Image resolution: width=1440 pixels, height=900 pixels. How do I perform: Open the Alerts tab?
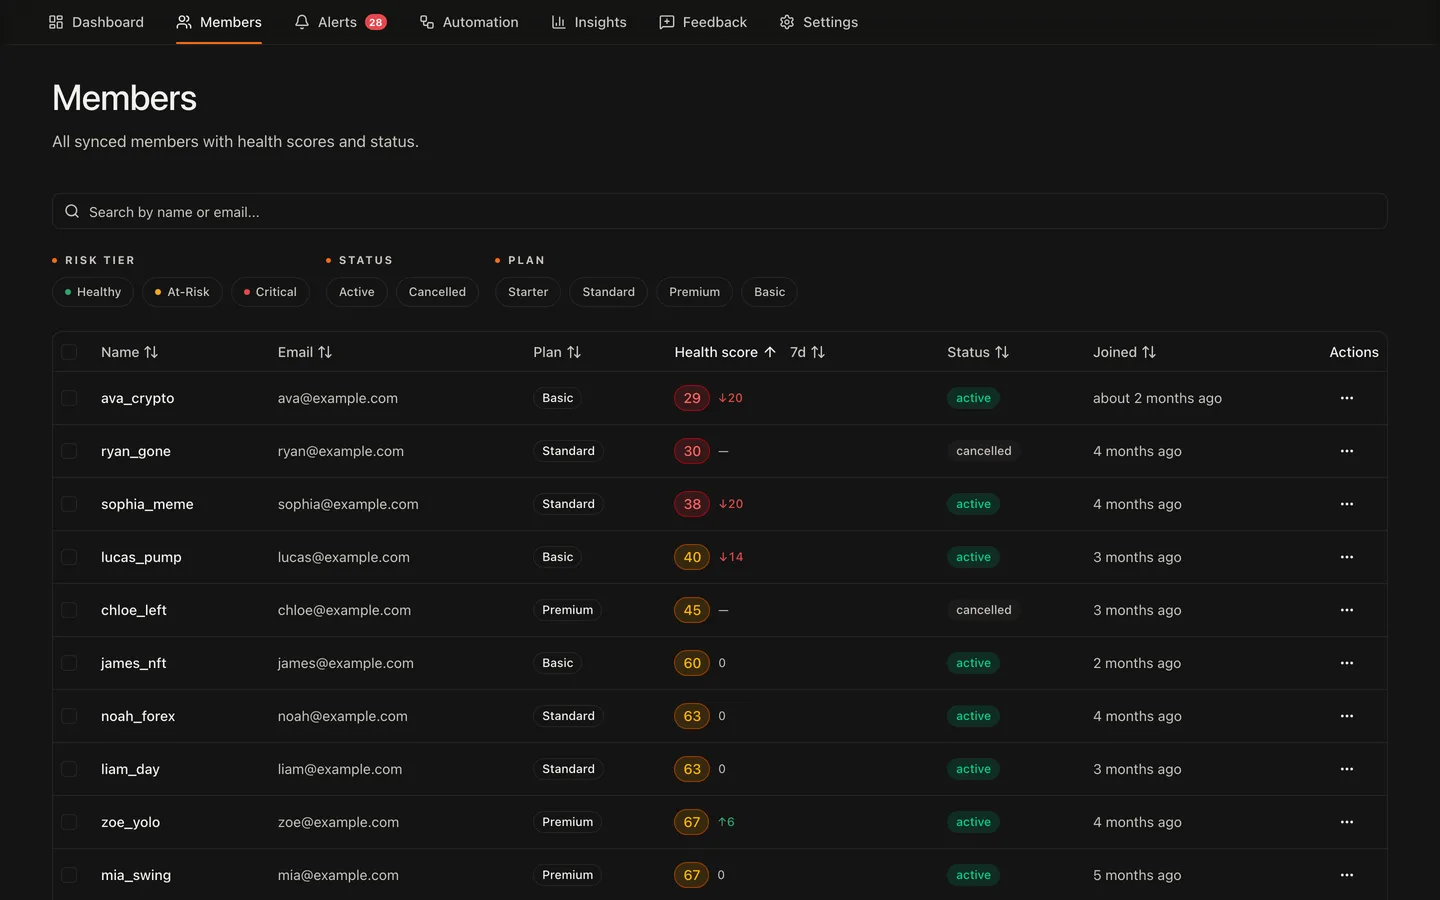pyautogui.click(x=340, y=22)
